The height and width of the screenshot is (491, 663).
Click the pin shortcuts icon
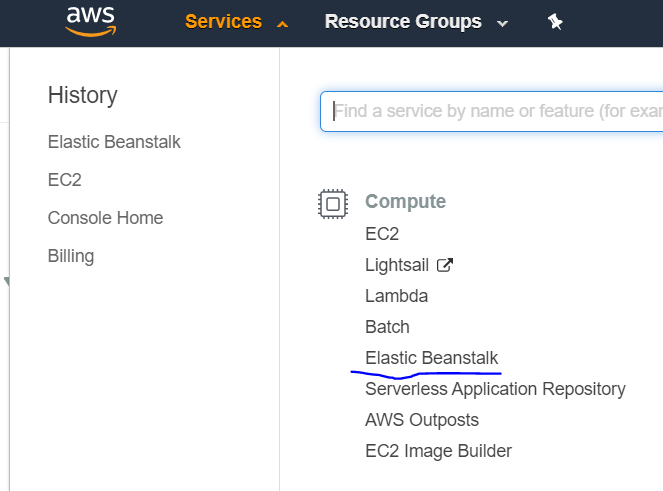(x=555, y=22)
